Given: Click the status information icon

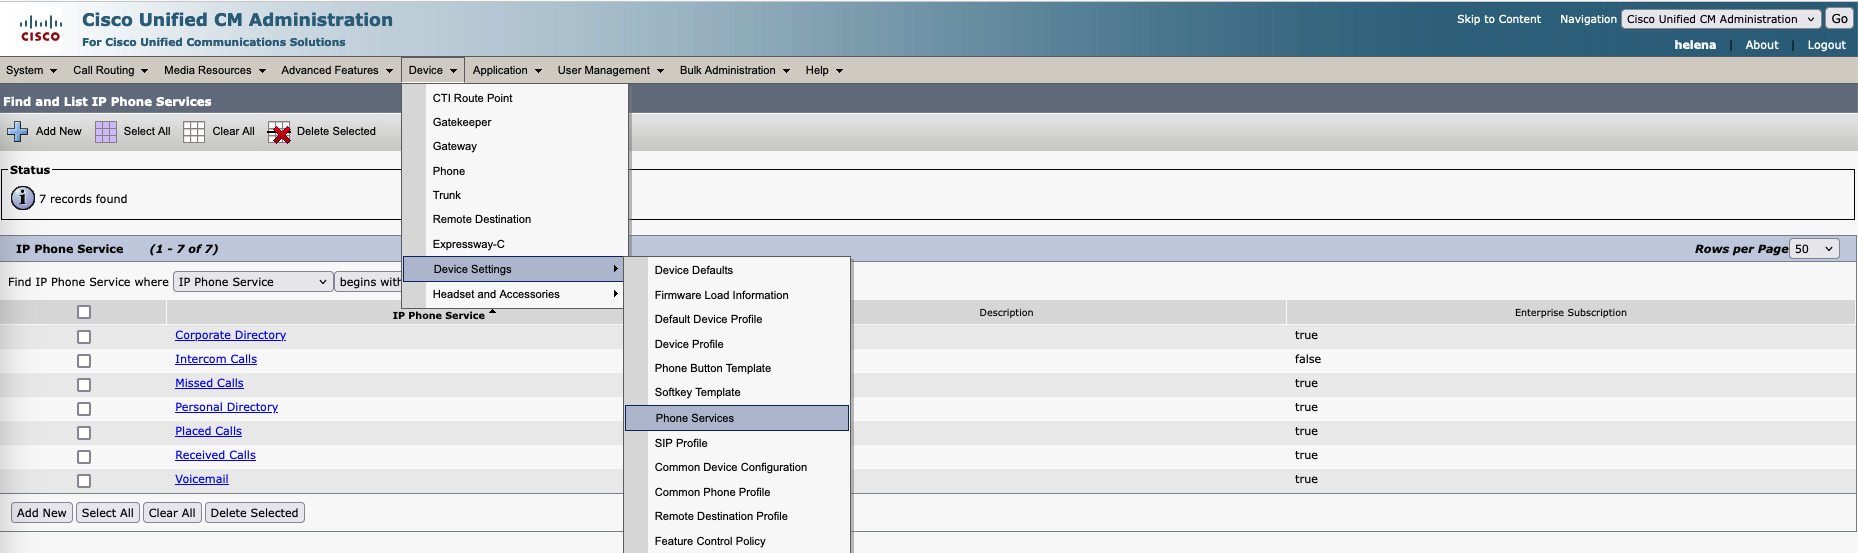Looking at the screenshot, I should click(22, 198).
